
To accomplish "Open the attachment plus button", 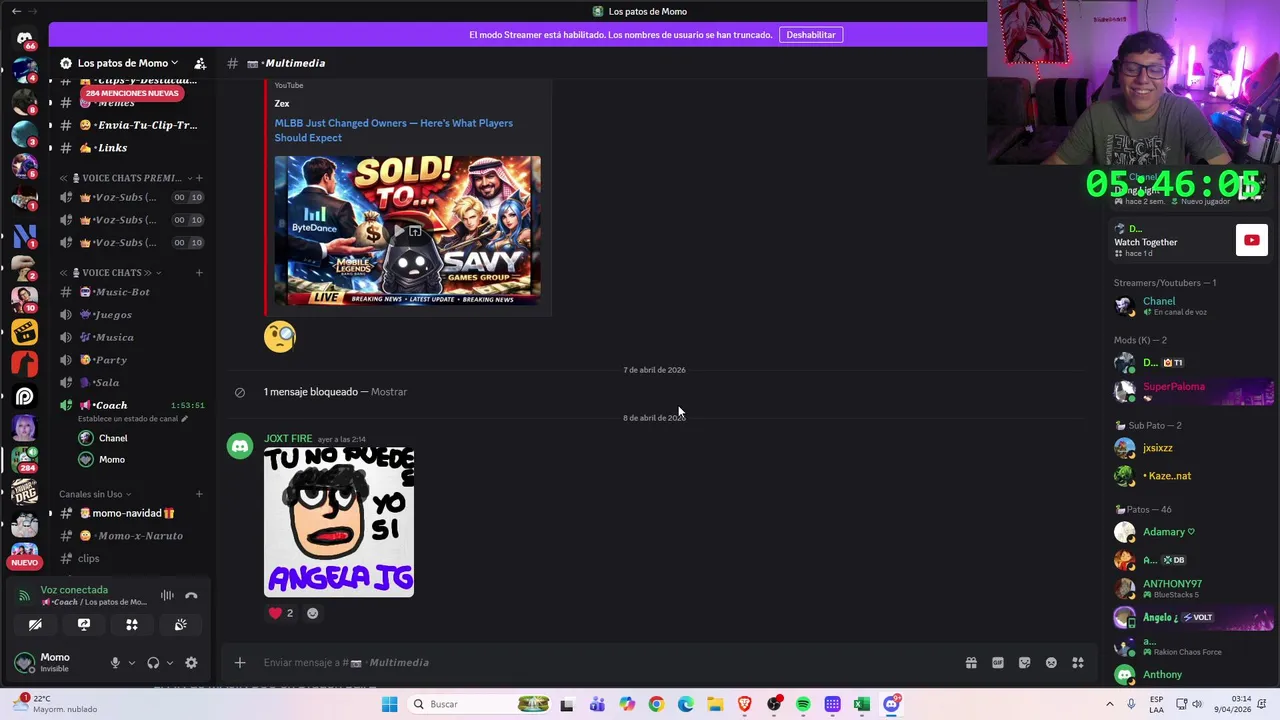I will tap(240, 663).
